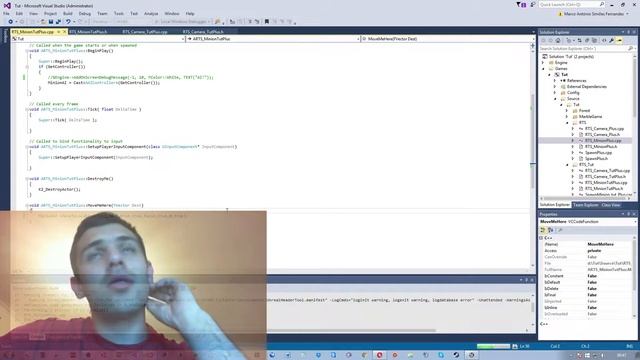
Task: Open the Toolbox side tab
Action: point(5,36)
